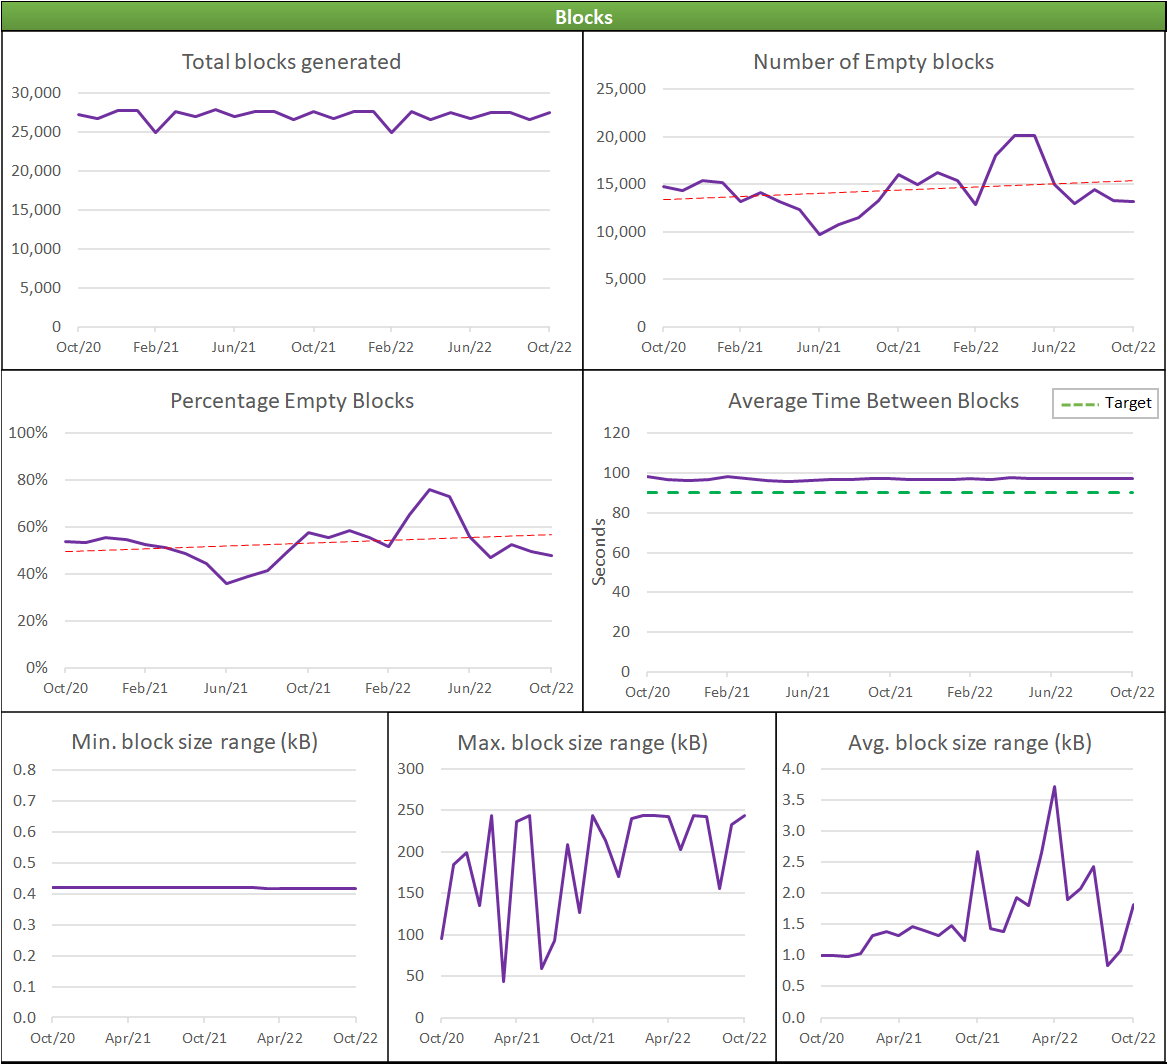Click 15,000 on Total blocks generated axis
Screen dimensions: 1169x1064
(x=36, y=210)
